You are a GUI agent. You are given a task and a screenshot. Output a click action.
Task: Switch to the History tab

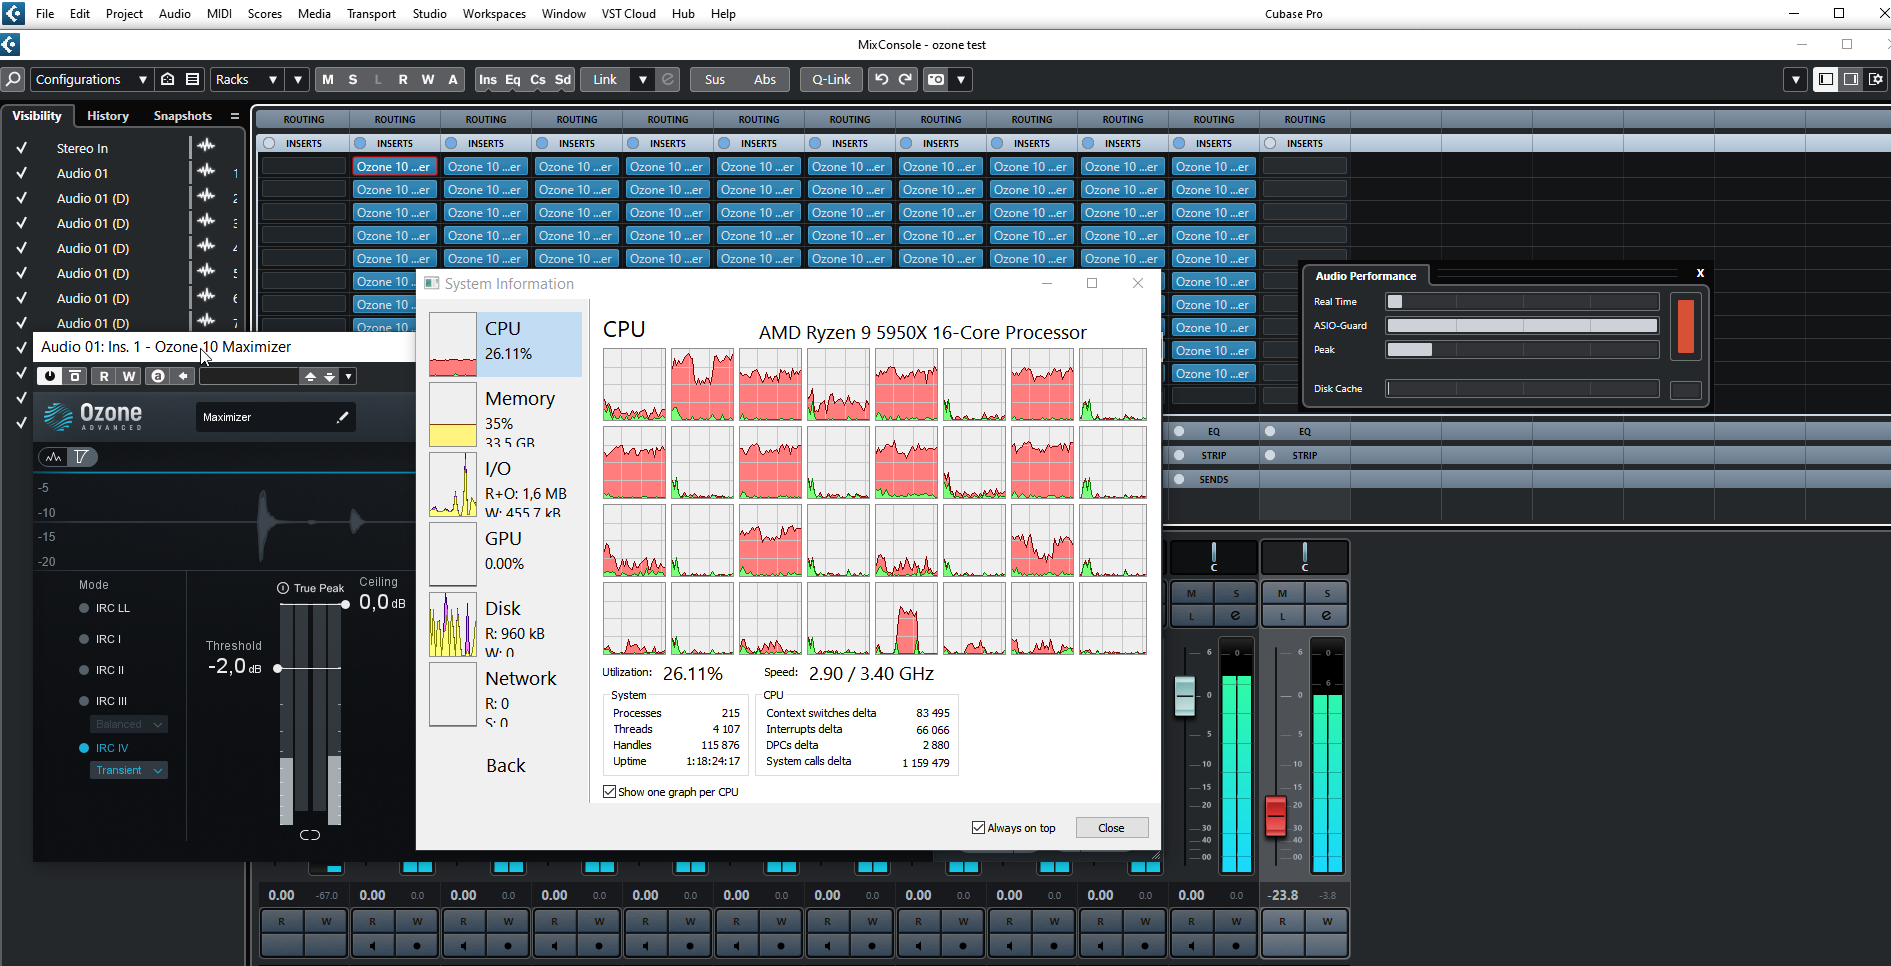(x=108, y=116)
